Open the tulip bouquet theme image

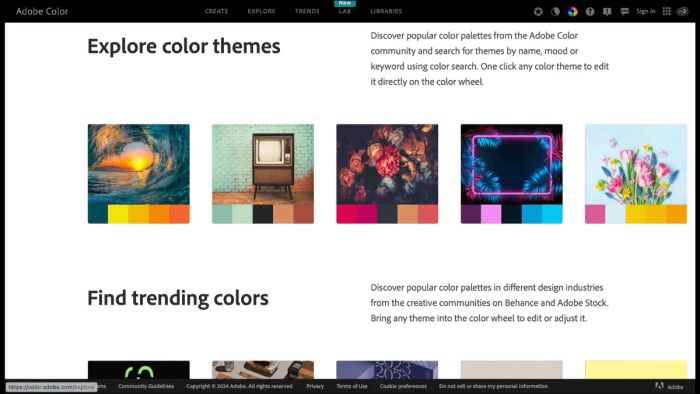(x=636, y=164)
